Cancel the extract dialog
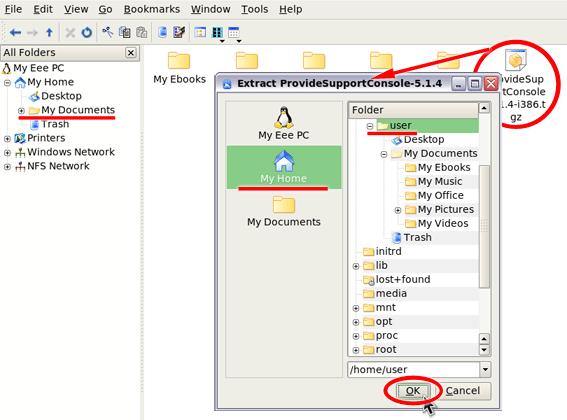 (x=462, y=391)
